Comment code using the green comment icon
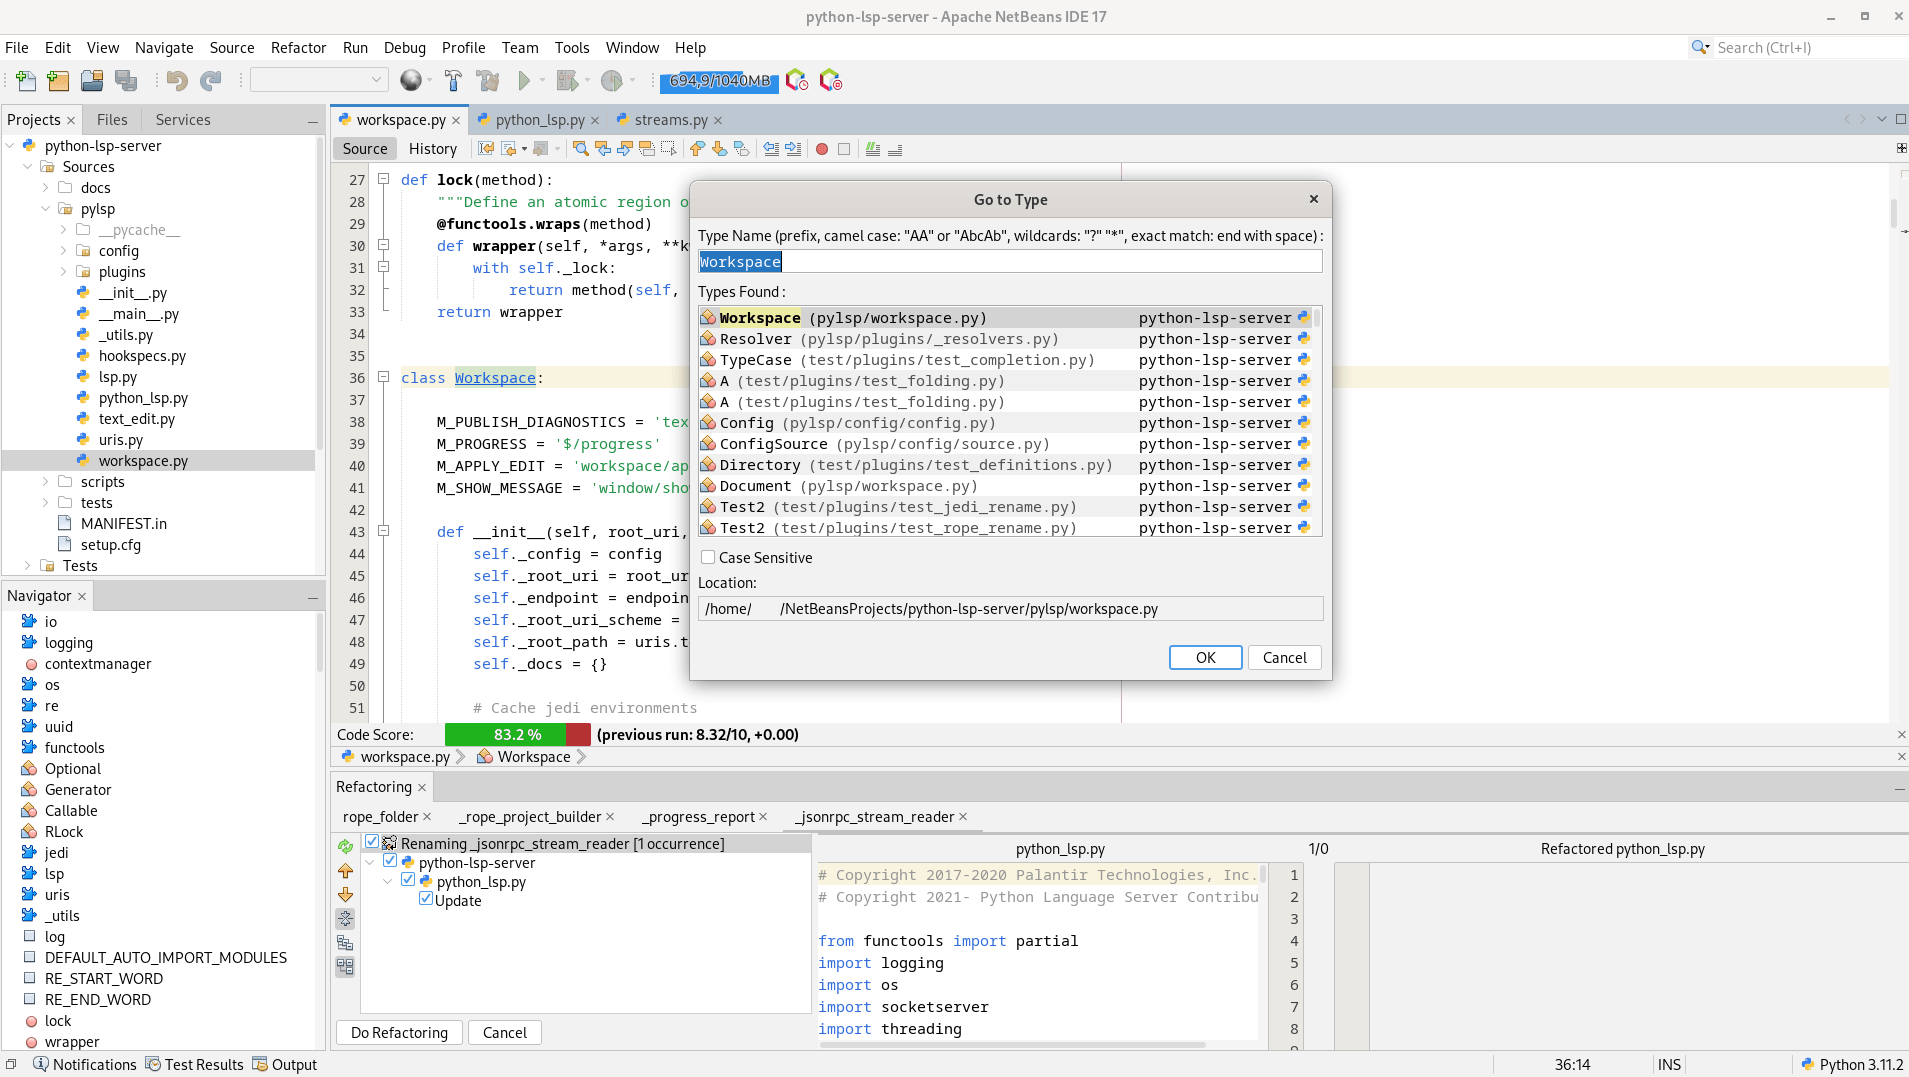The image size is (1909, 1077). pos(874,148)
